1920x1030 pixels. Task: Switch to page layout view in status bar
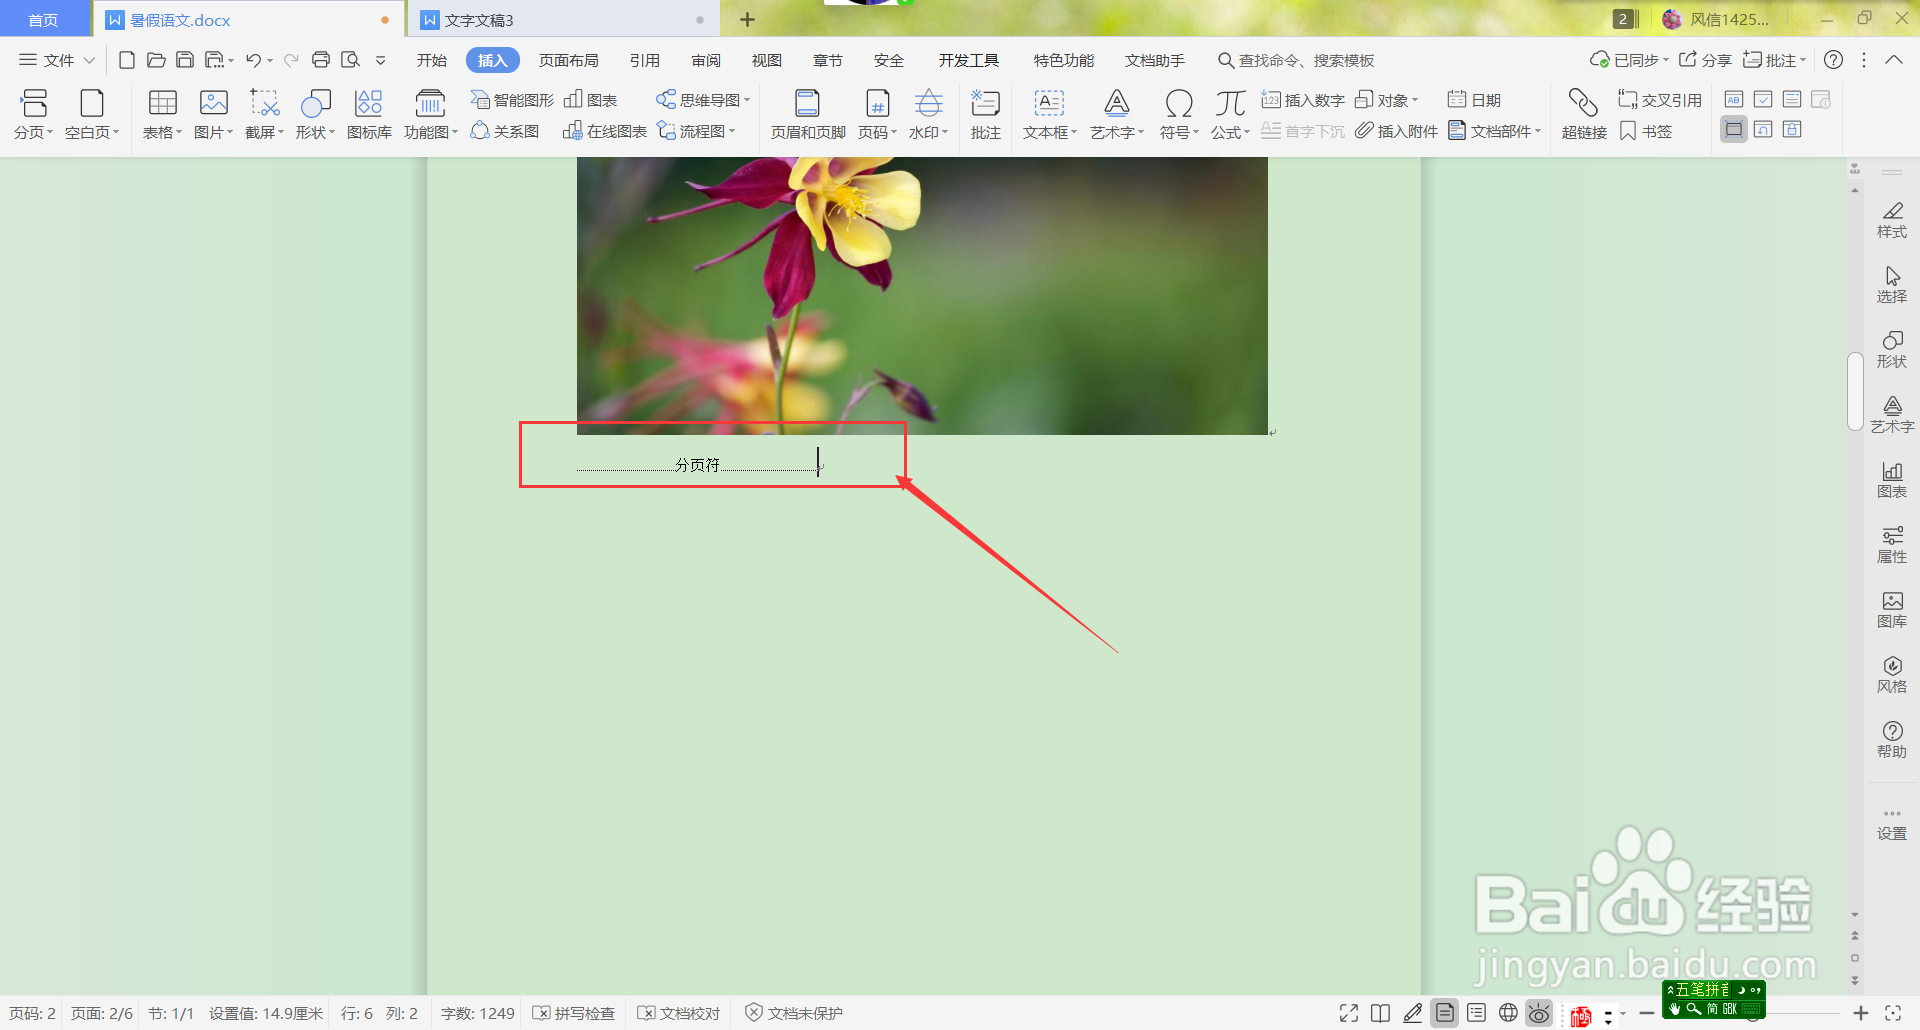[1445, 1013]
